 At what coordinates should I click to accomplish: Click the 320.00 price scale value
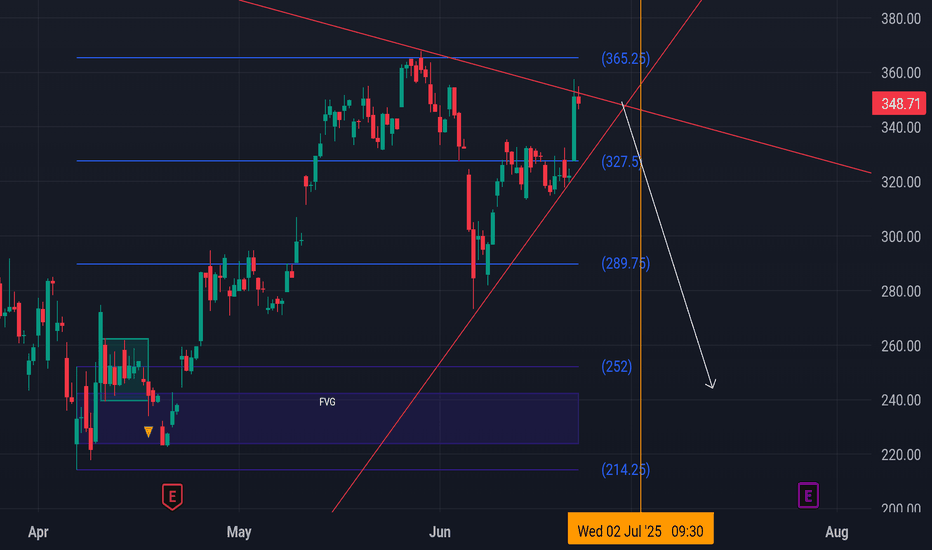click(x=900, y=182)
